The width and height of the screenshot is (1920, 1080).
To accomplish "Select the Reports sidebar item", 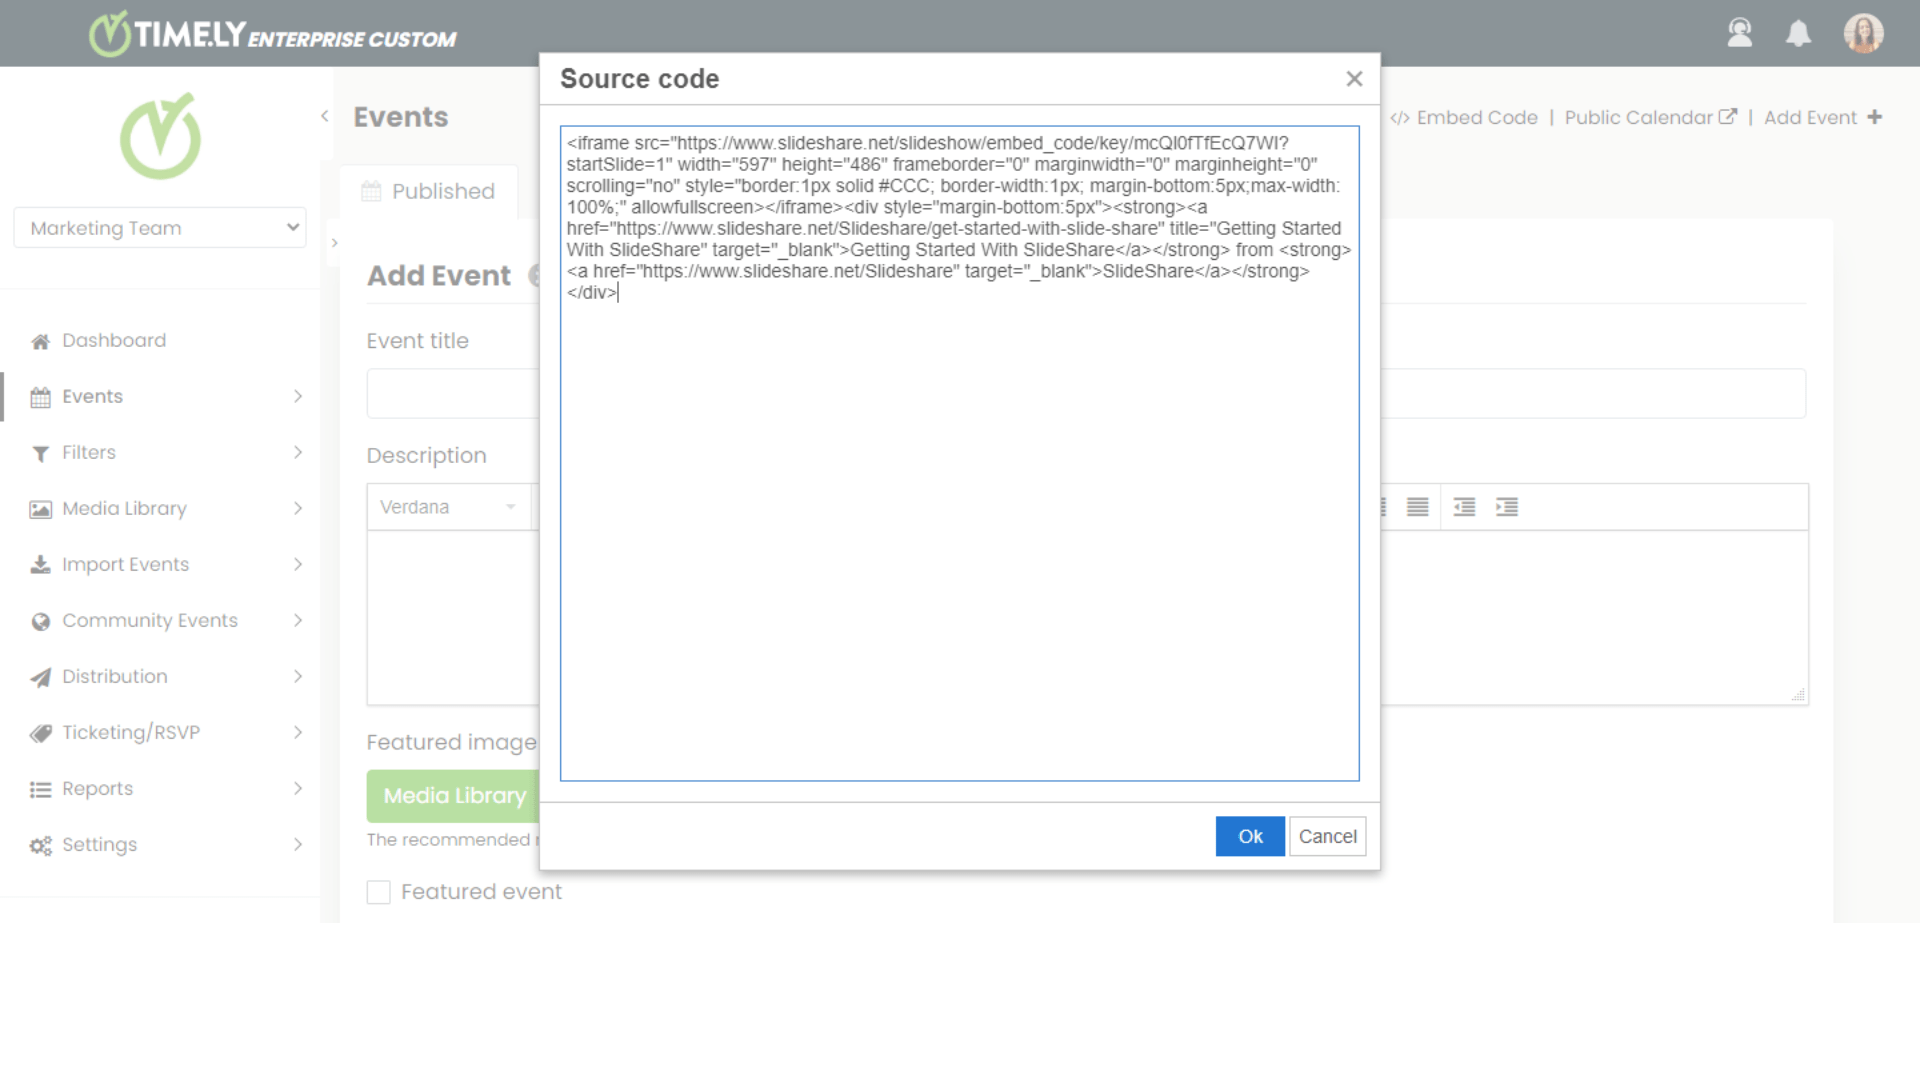I will pos(97,788).
